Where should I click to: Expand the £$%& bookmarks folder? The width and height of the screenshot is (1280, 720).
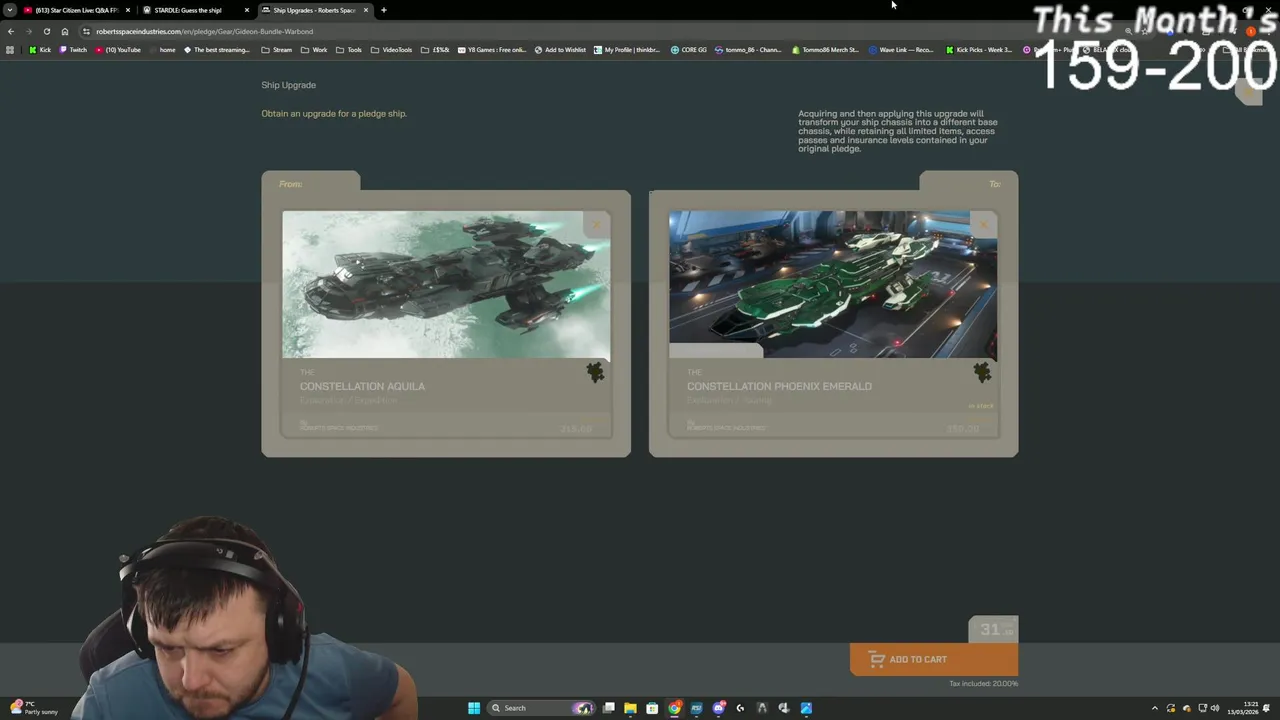coord(435,49)
